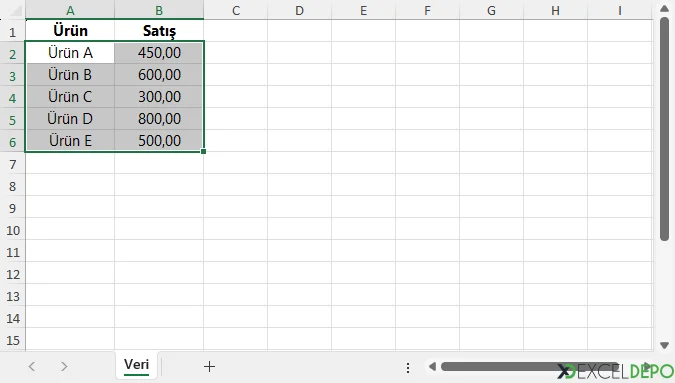
Task: Click the selection fill handle square
Action: [x=203, y=151]
